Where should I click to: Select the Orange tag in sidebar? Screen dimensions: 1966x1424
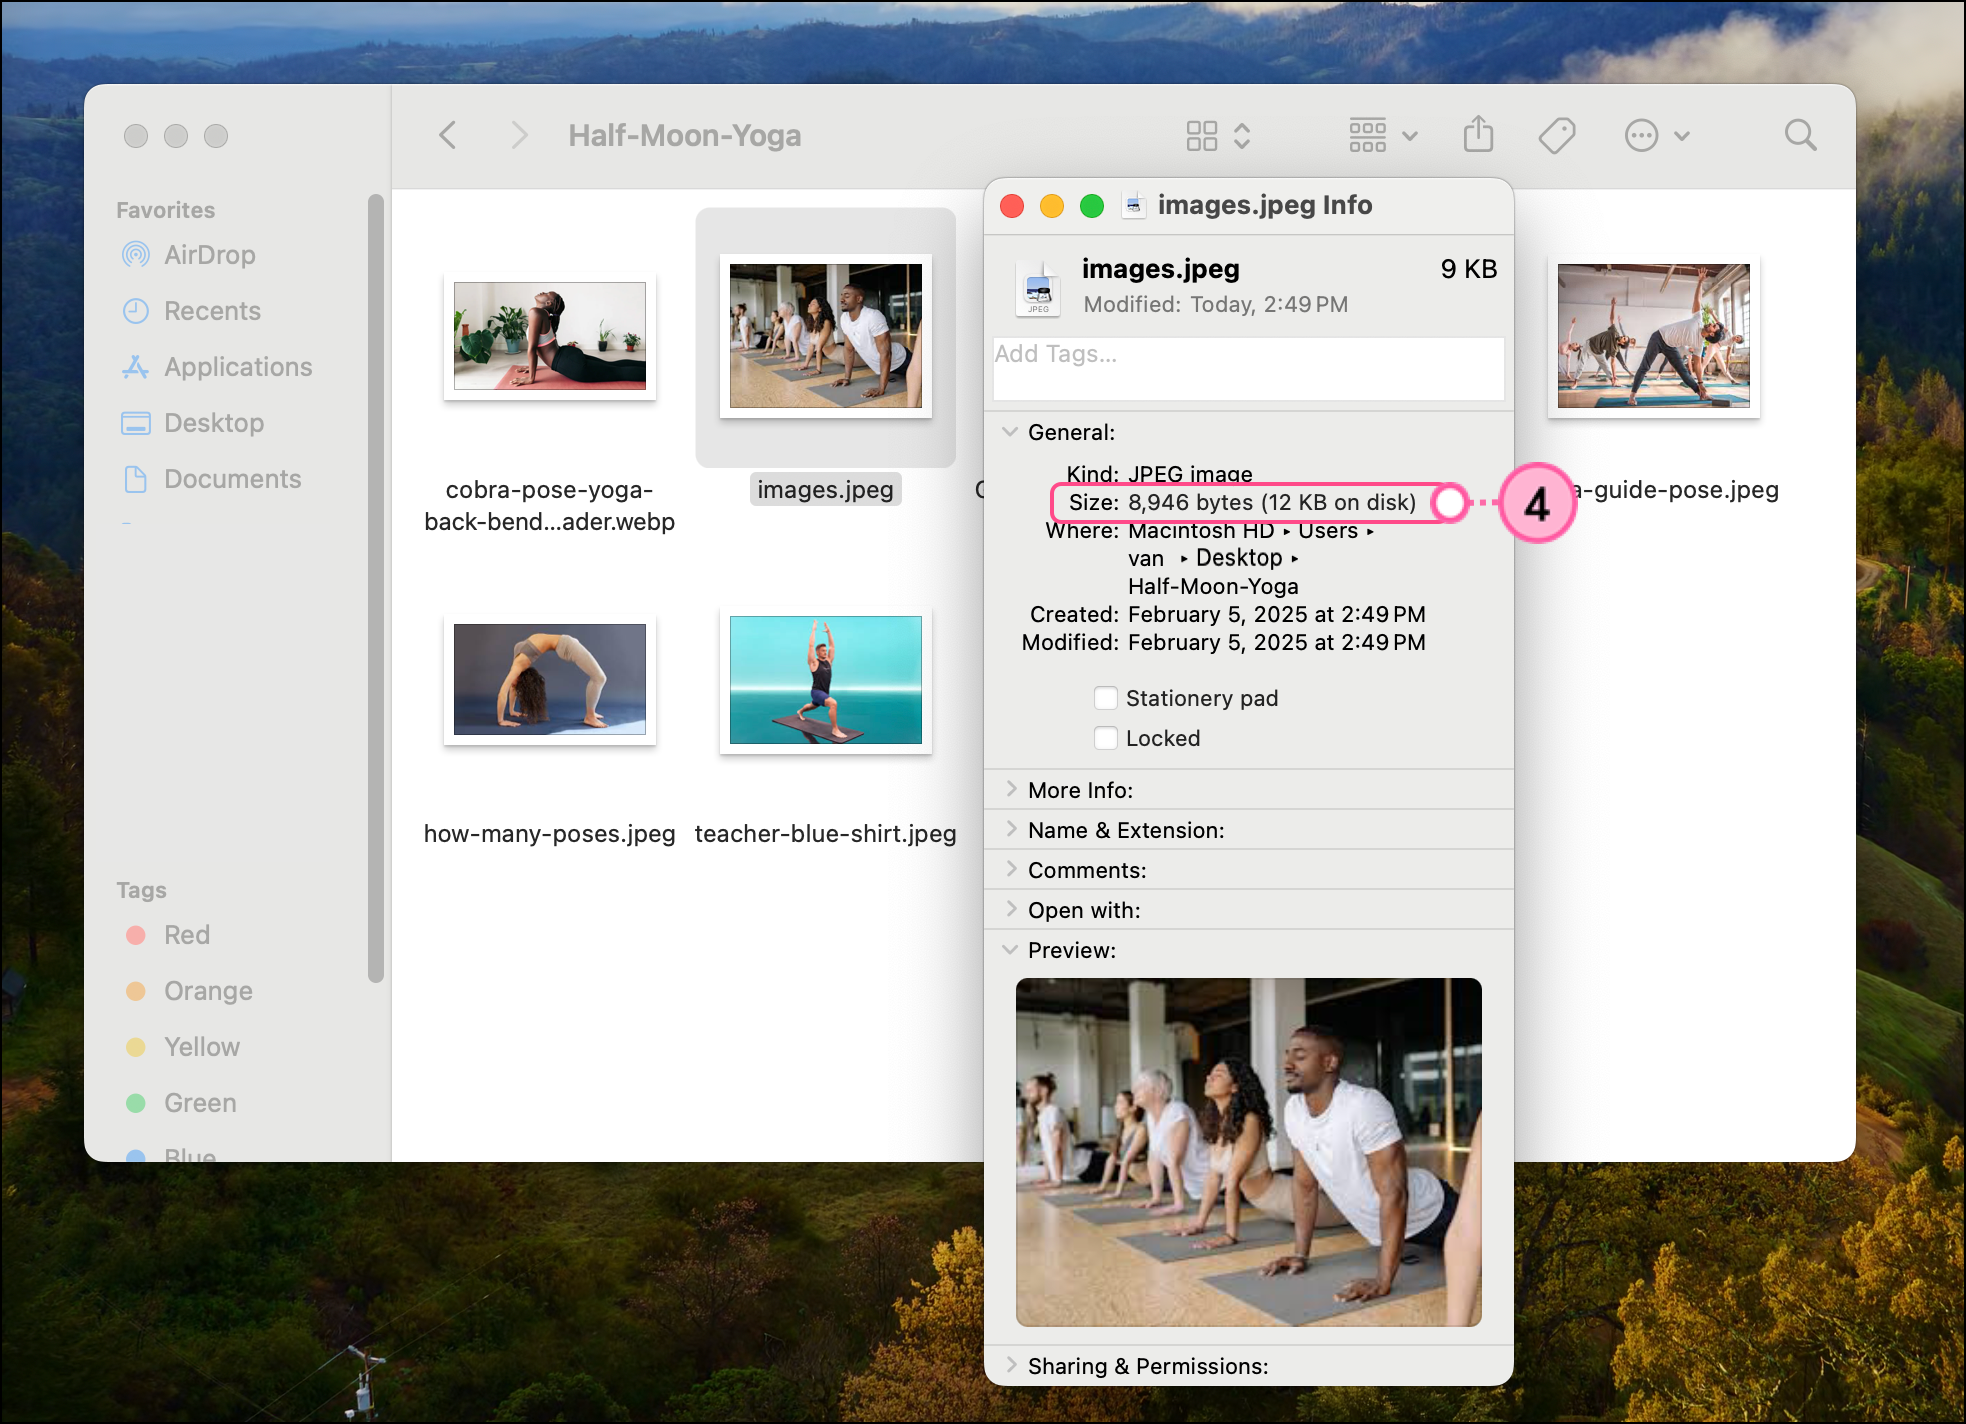tap(189, 991)
